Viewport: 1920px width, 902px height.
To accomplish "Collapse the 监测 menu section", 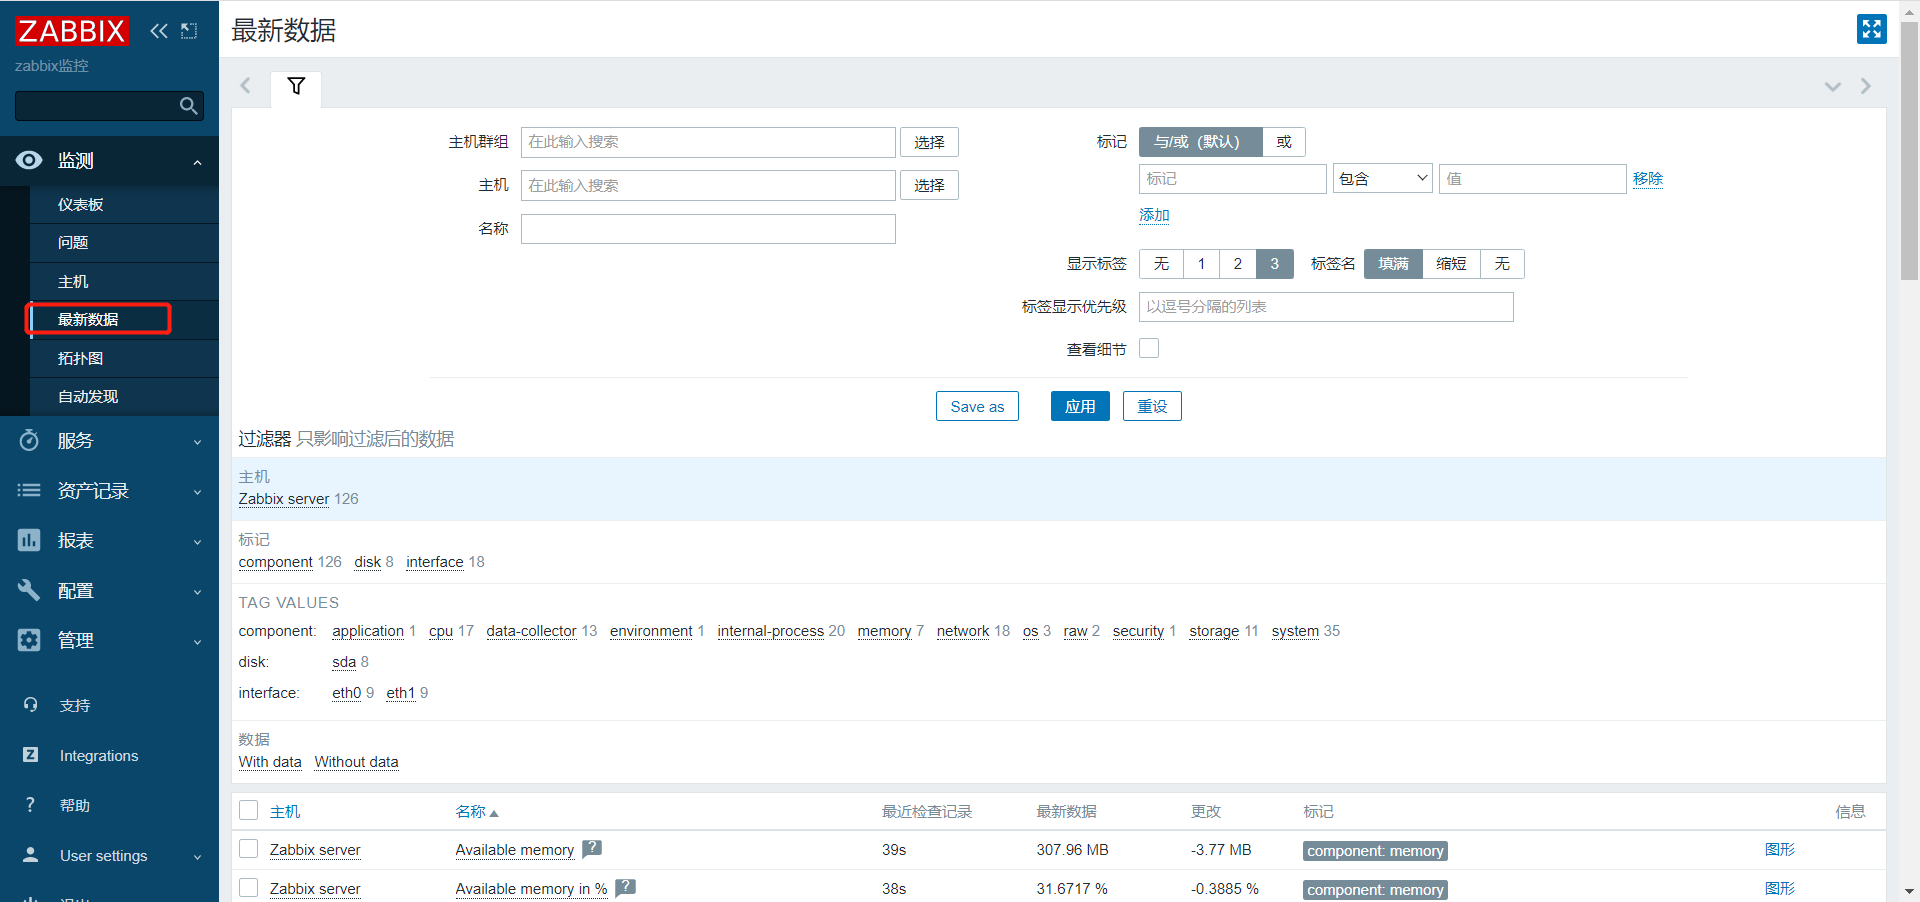I will 197,162.
